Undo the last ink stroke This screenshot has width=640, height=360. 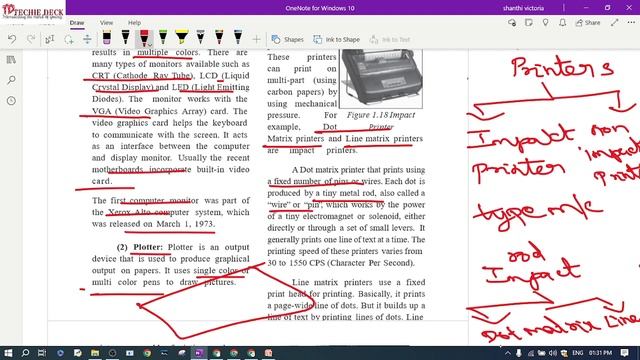12,39
